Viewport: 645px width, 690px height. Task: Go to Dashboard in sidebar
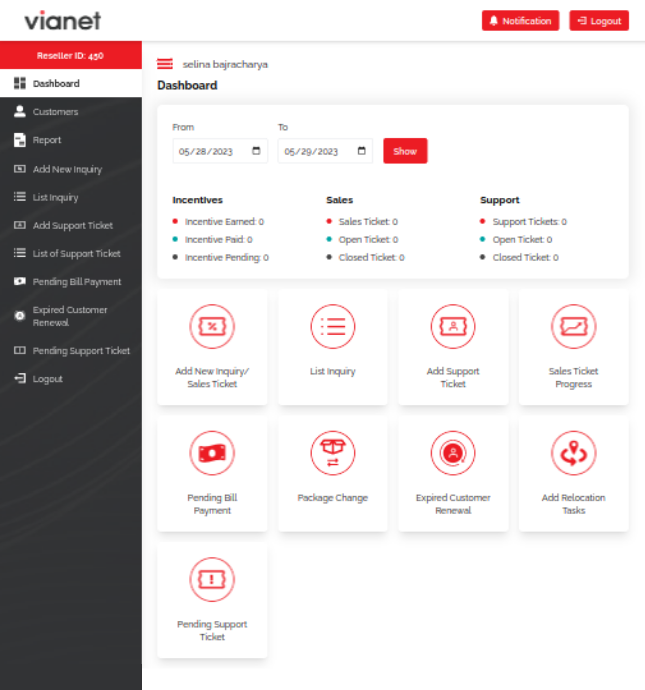point(71,83)
